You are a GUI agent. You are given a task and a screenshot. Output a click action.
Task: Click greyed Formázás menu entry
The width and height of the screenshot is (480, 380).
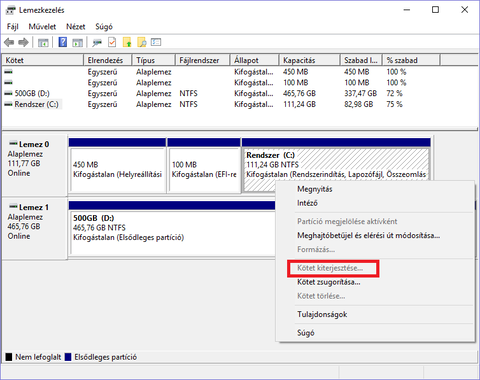(x=375, y=249)
